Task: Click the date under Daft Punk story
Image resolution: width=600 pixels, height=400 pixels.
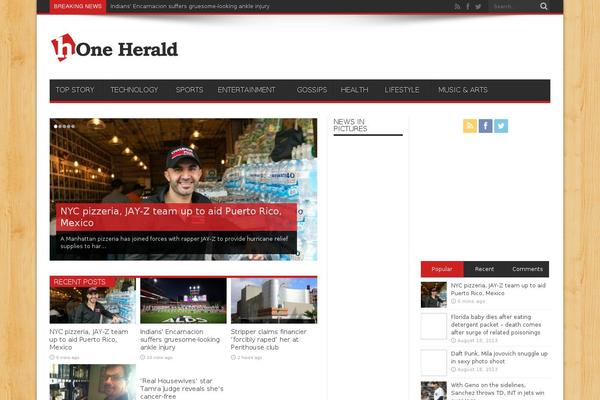Action: pyautogui.click(x=478, y=370)
